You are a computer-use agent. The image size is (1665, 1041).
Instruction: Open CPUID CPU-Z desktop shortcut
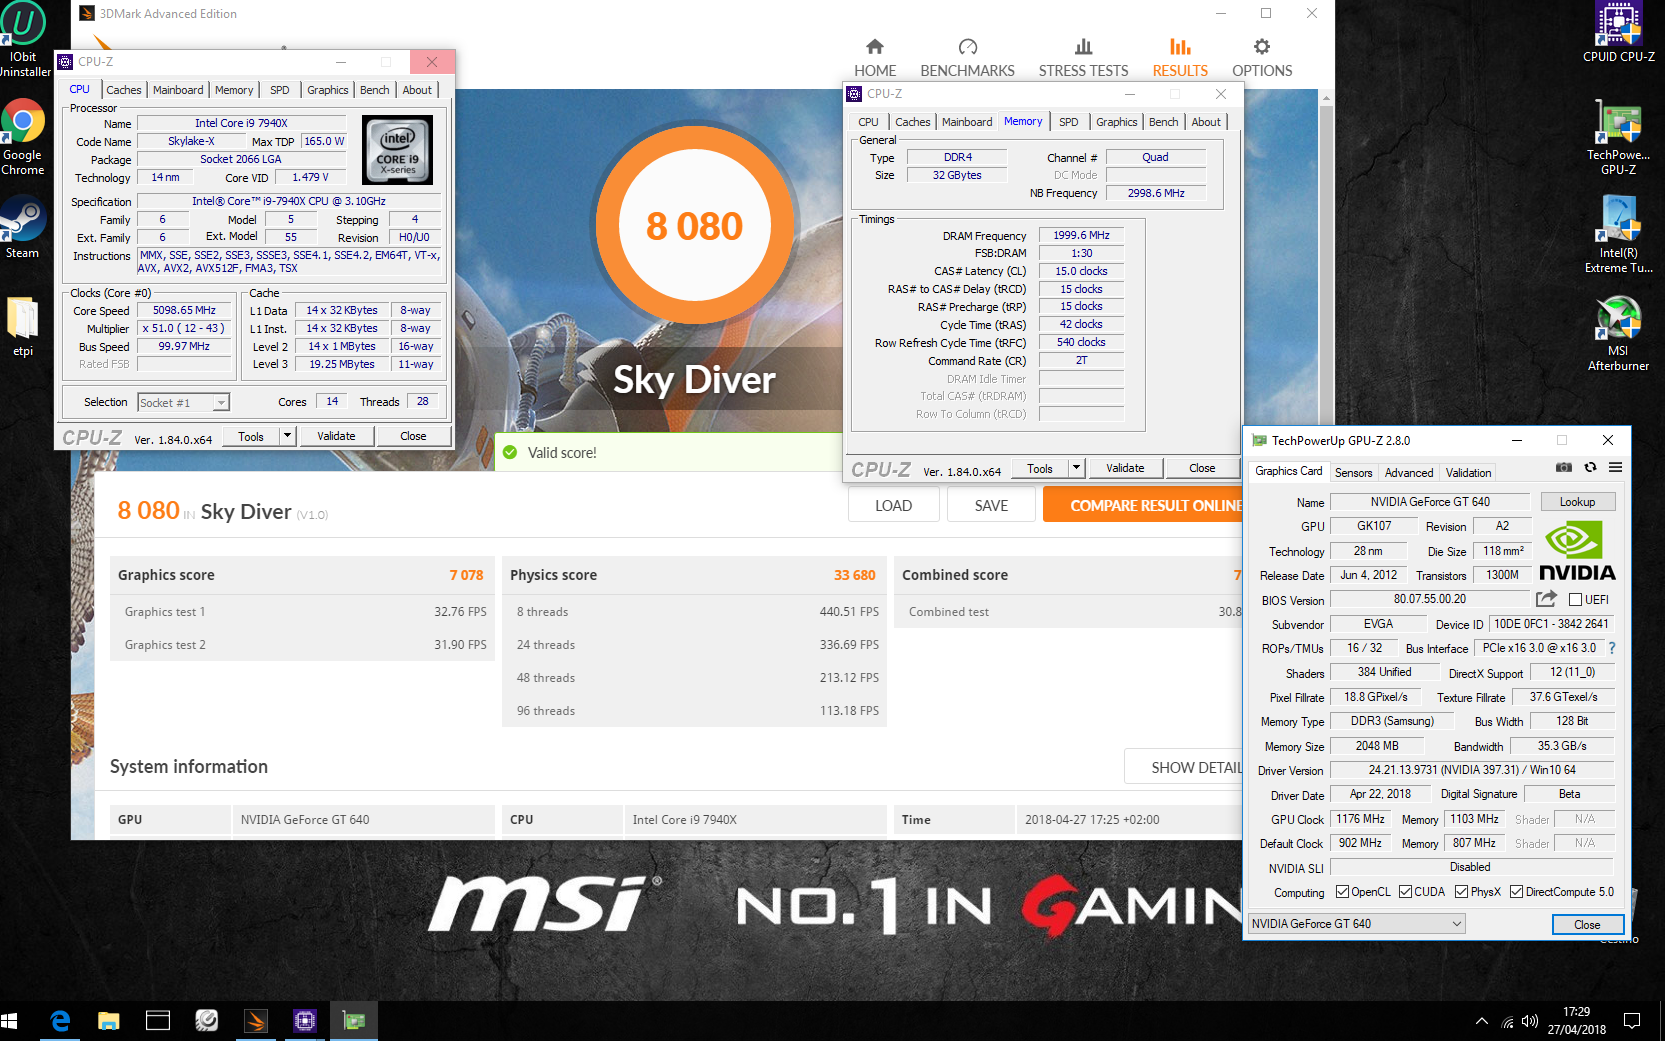pyautogui.click(x=1618, y=33)
